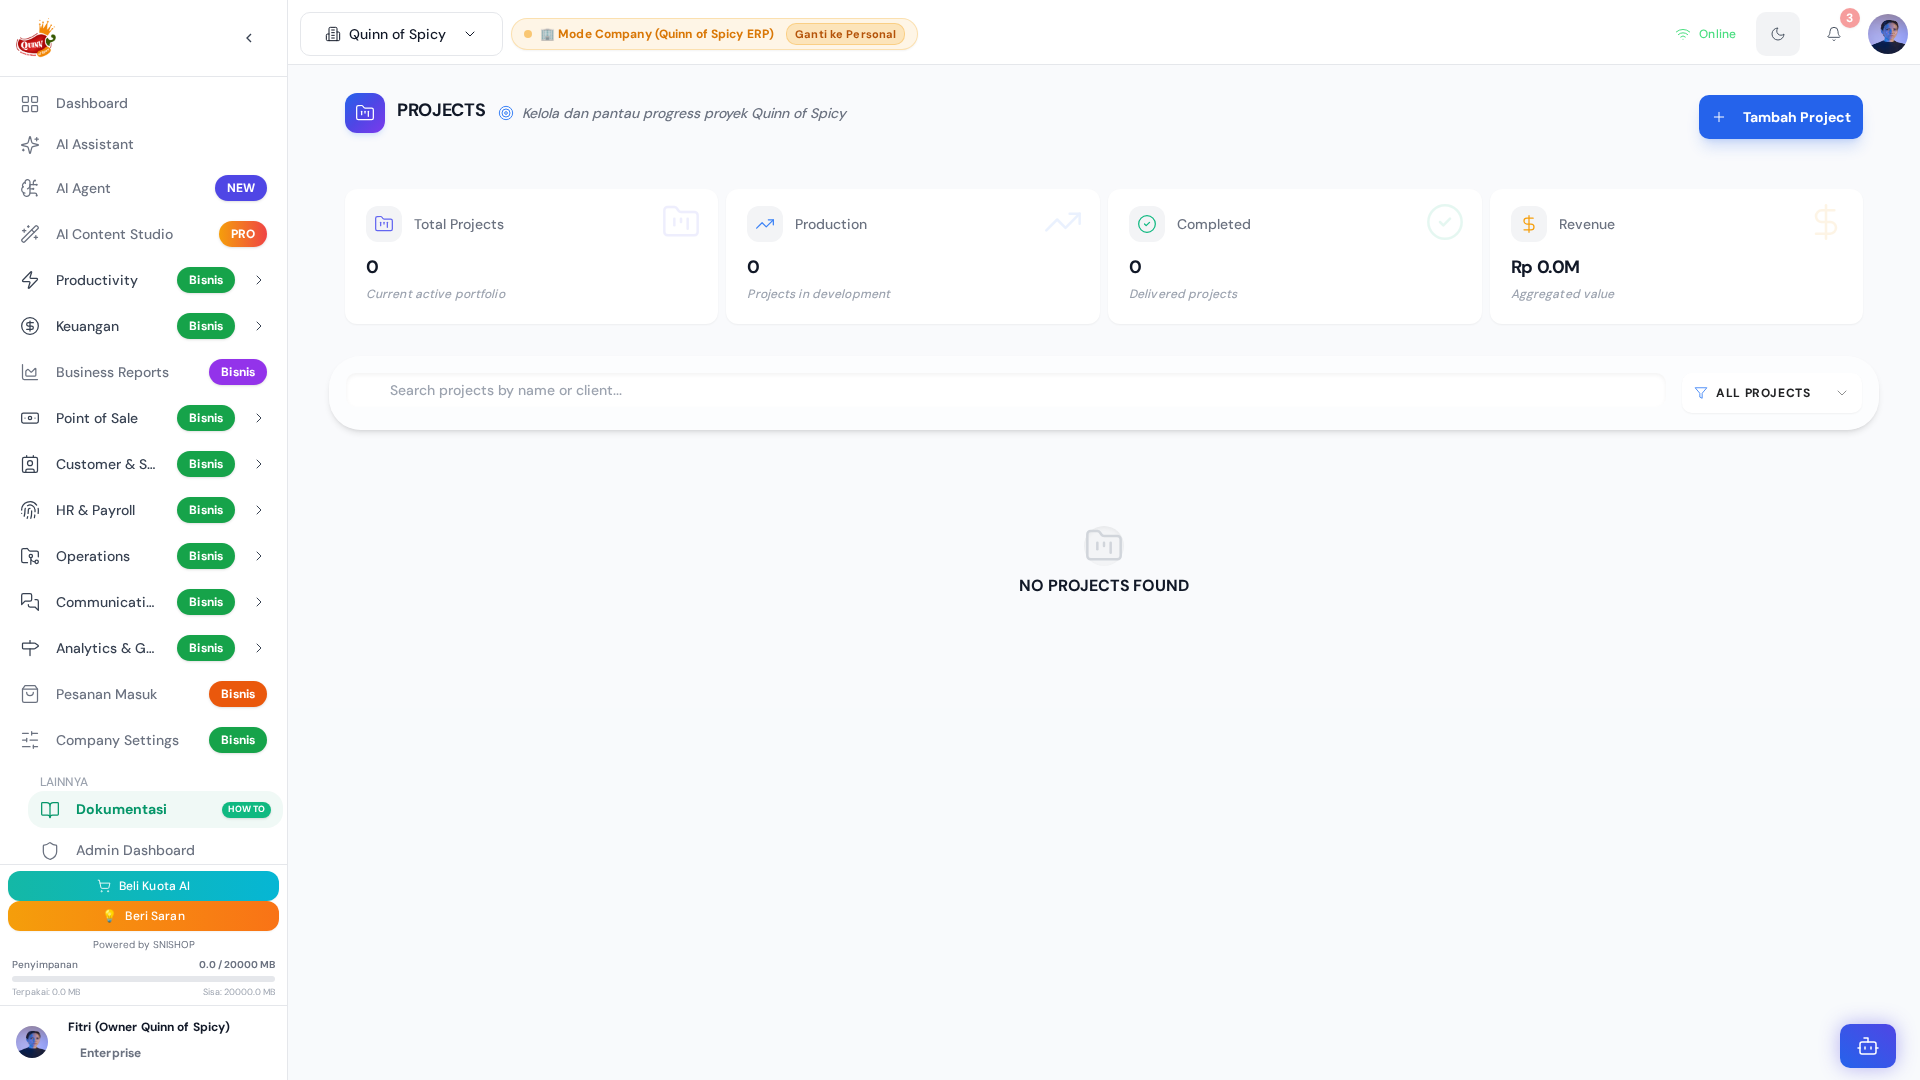This screenshot has width=1920, height=1080.
Task: Click the Beri Saran button
Action: [x=143, y=916]
